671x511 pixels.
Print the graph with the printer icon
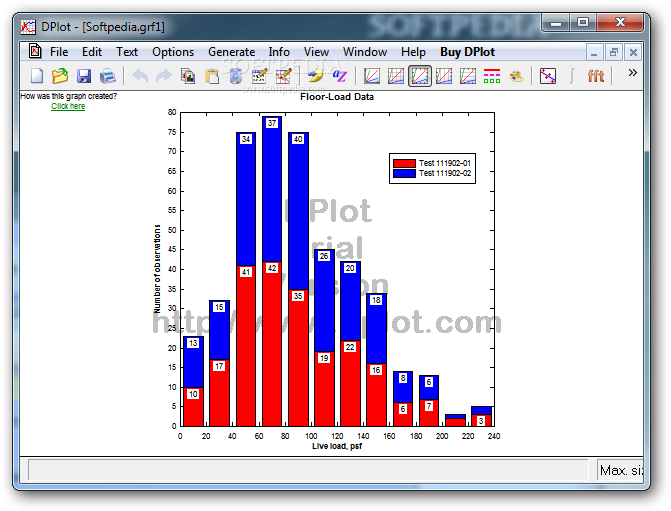[108, 76]
